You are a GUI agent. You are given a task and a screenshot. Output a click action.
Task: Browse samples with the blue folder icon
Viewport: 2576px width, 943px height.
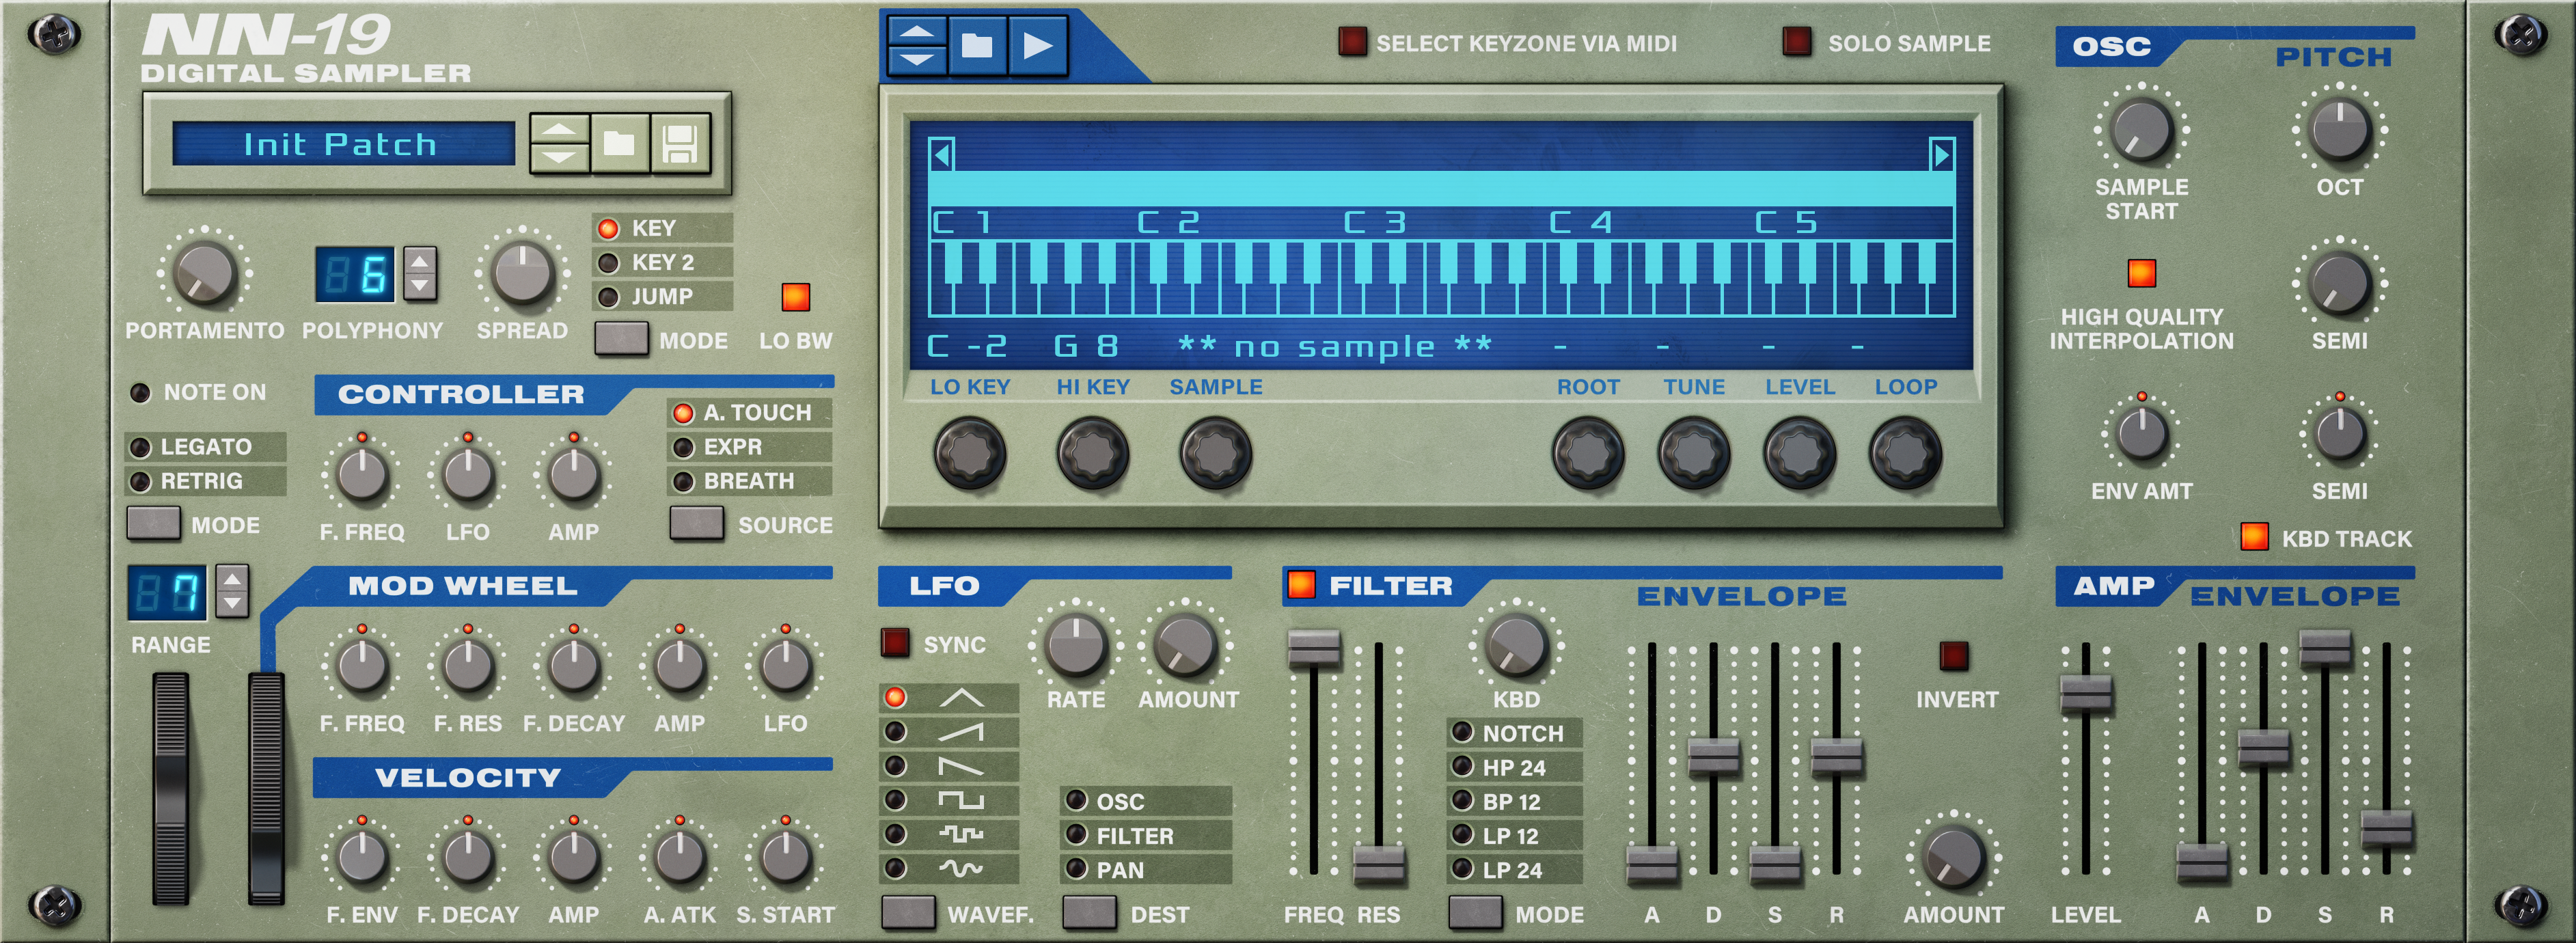point(977,45)
